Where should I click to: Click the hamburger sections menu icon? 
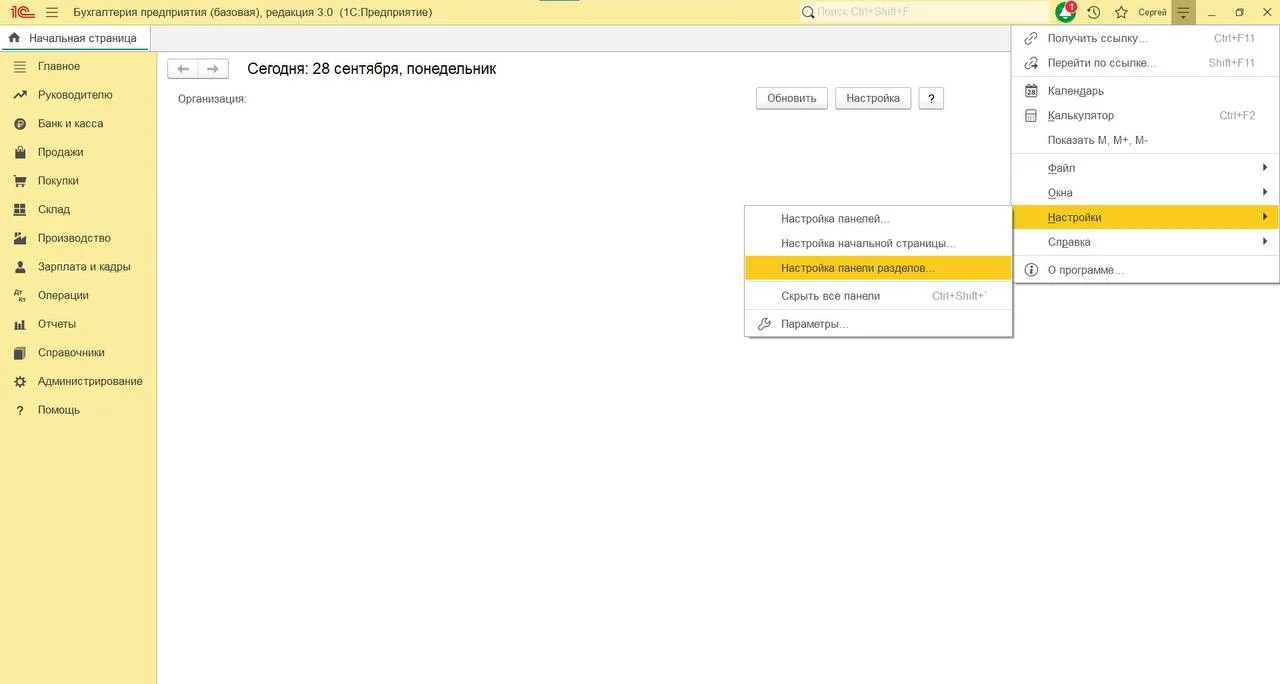click(x=52, y=12)
